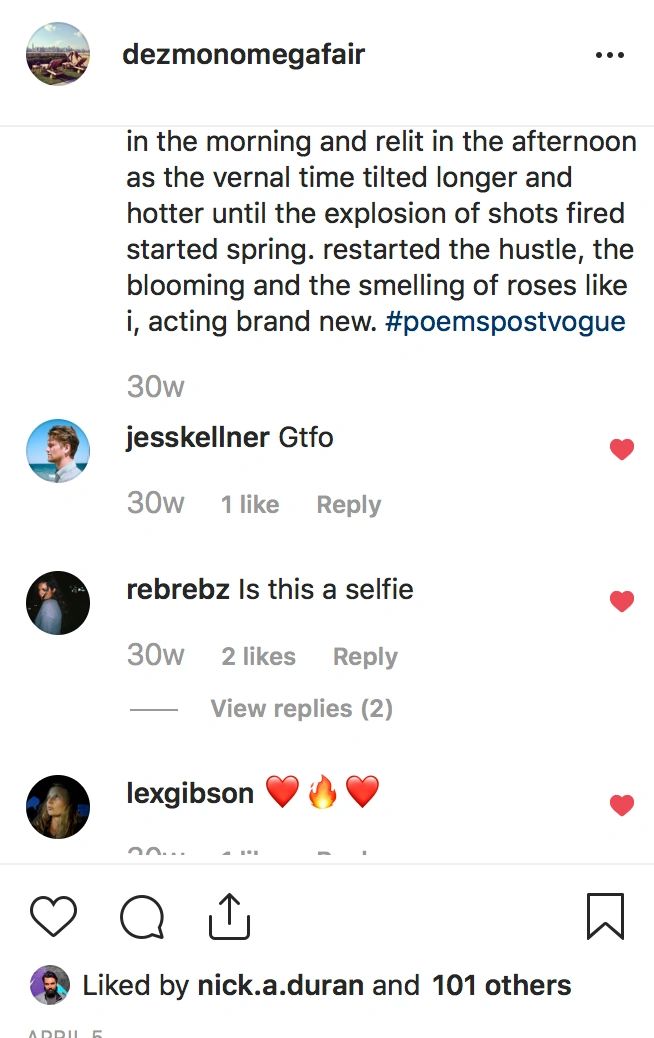Open dezmonomegafair's profile from the header username
Image resolution: width=654 pixels, height=1038 pixels.
243,54
